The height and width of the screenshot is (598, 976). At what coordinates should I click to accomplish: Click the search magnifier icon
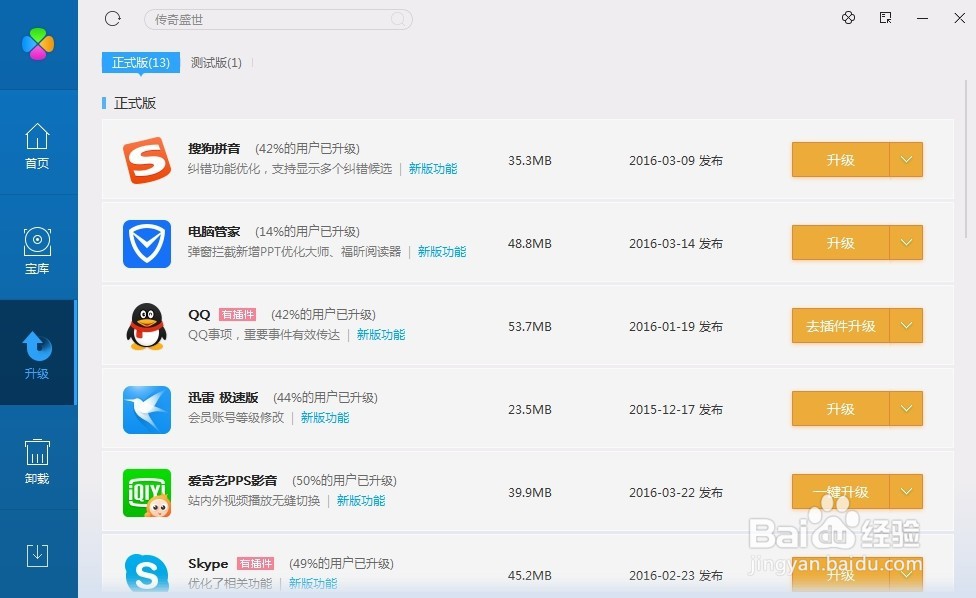click(x=398, y=19)
